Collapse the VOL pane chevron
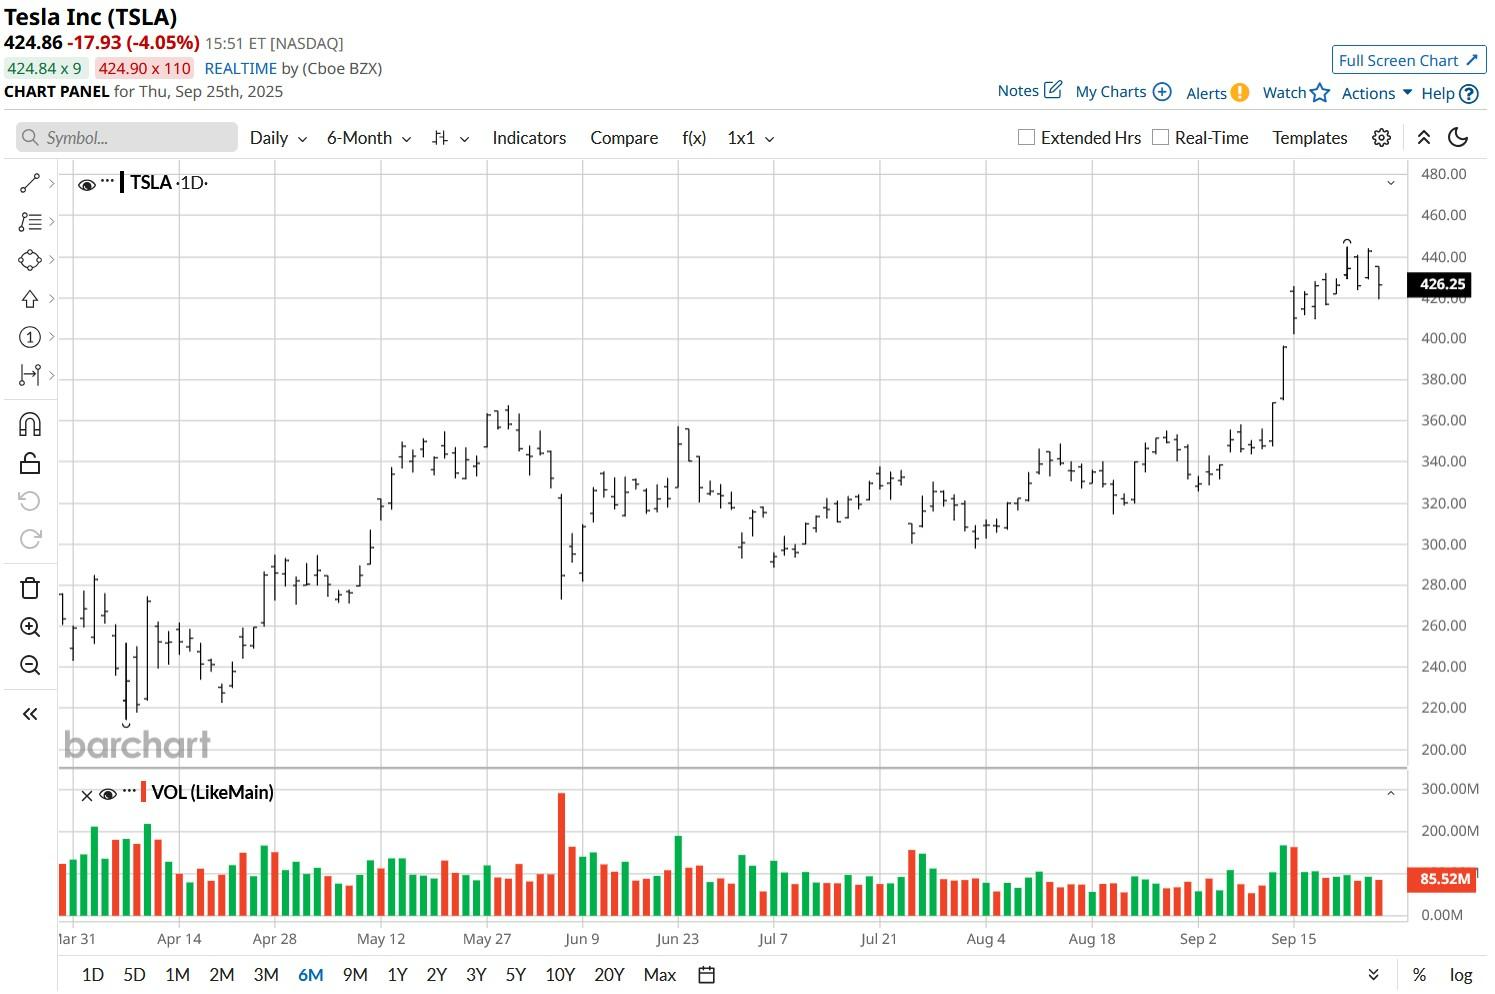The image size is (1495, 994). tap(1390, 794)
